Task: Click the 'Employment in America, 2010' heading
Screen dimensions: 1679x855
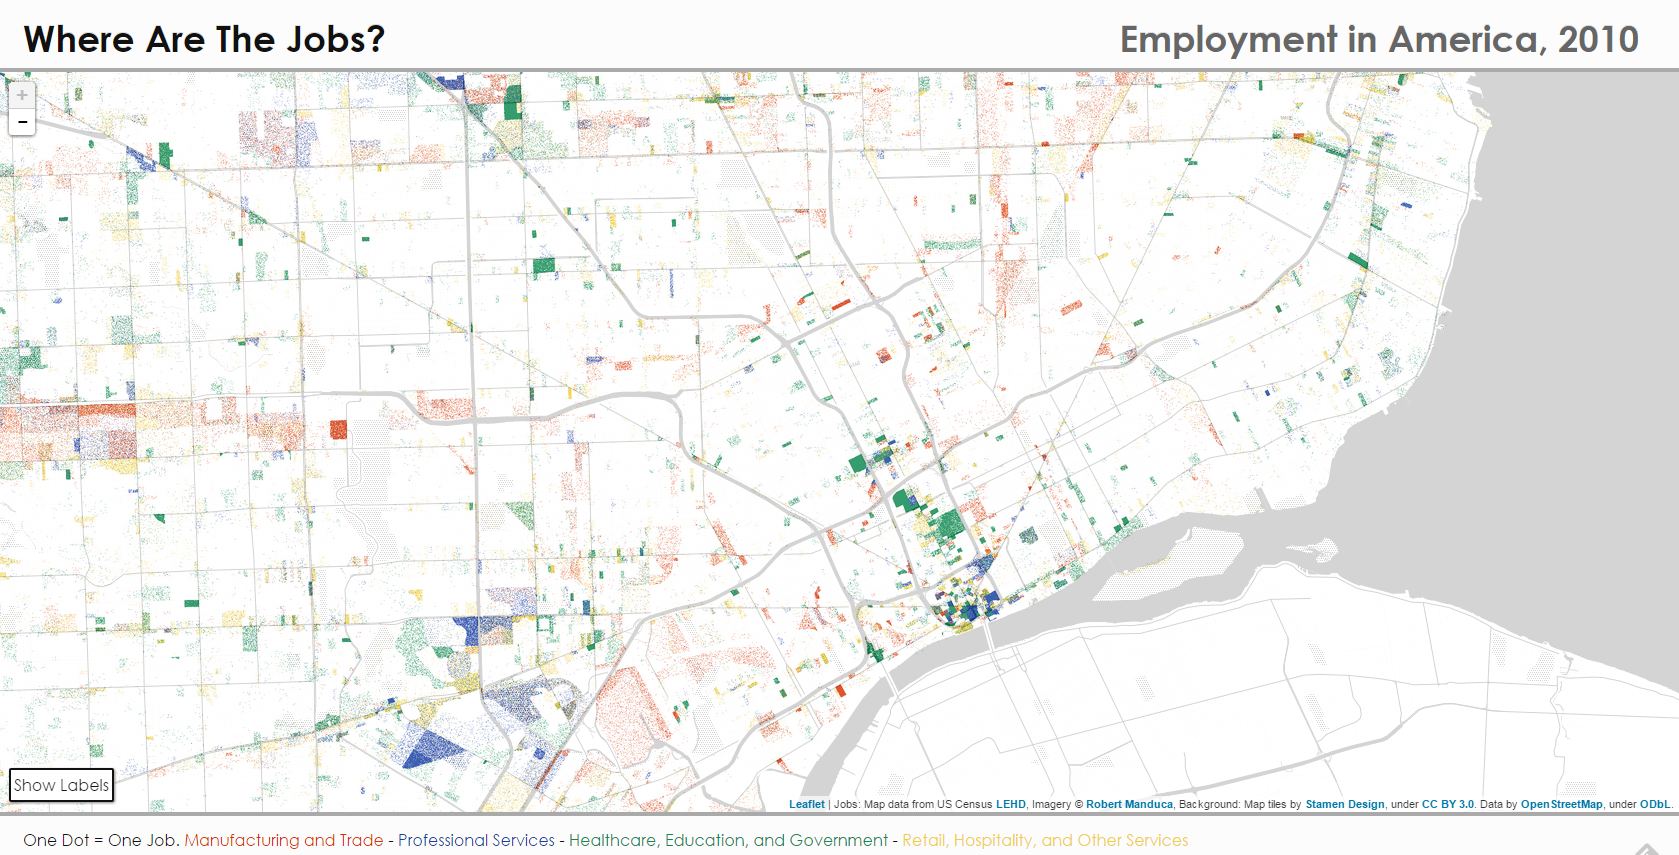Action: [1378, 39]
